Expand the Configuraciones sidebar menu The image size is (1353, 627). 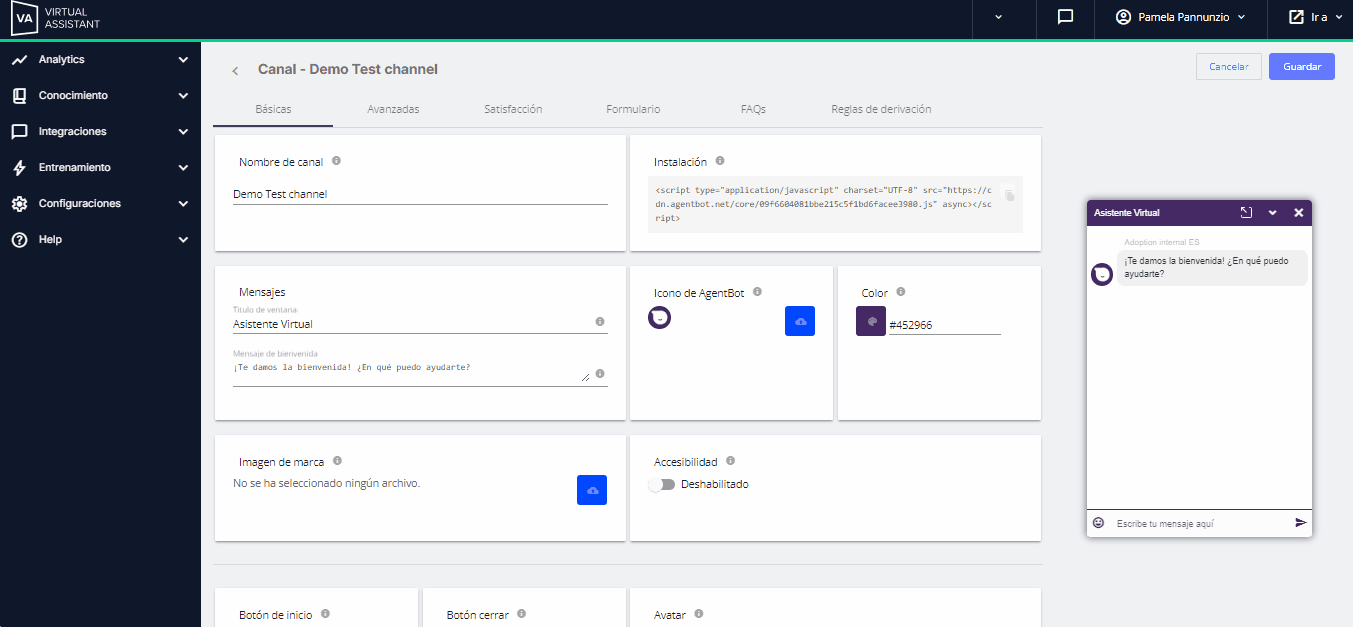[x=183, y=204]
